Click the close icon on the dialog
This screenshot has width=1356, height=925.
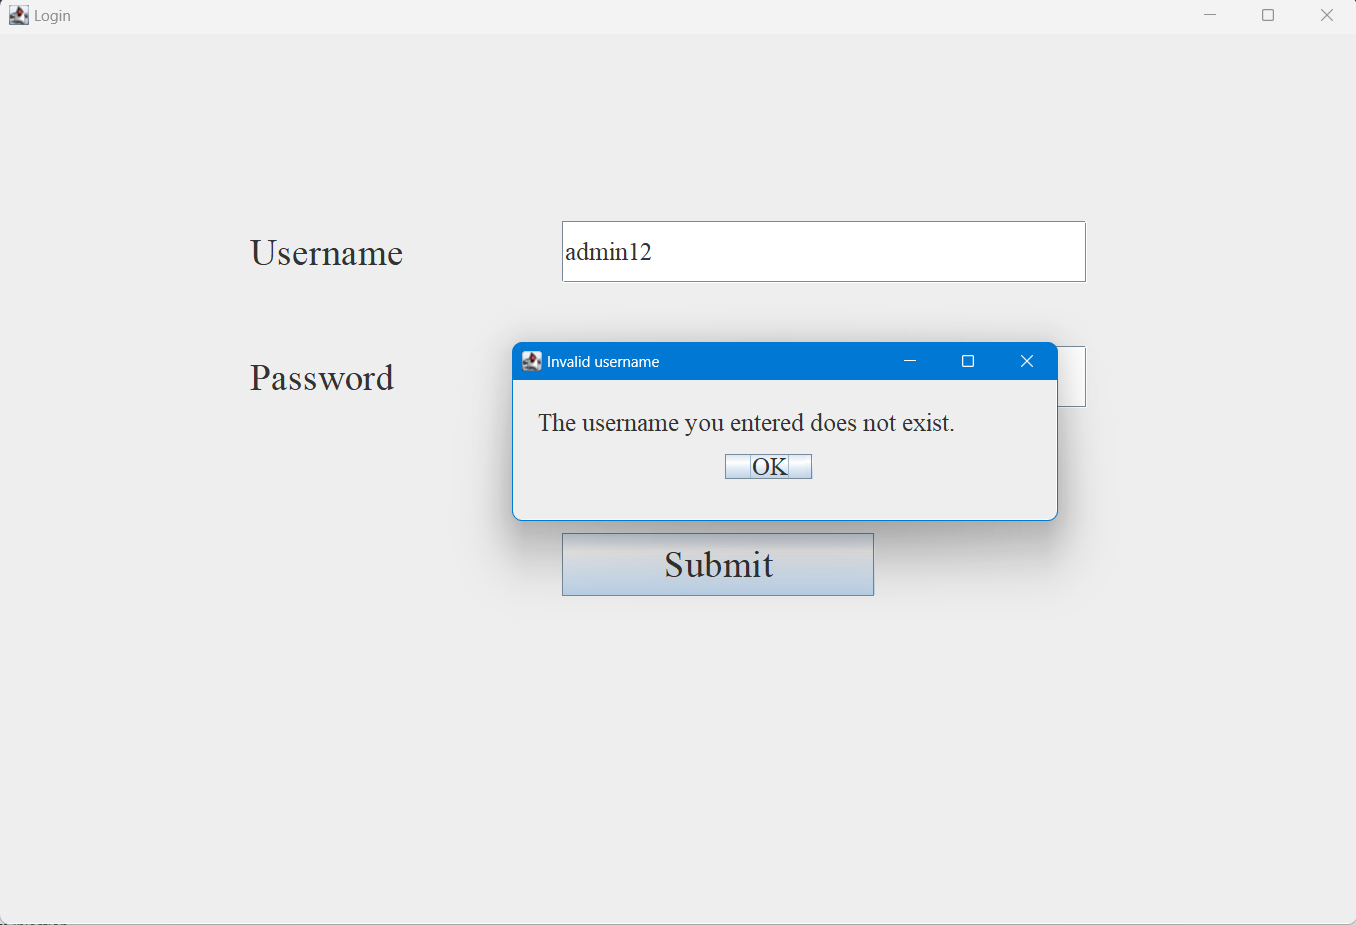(1026, 361)
